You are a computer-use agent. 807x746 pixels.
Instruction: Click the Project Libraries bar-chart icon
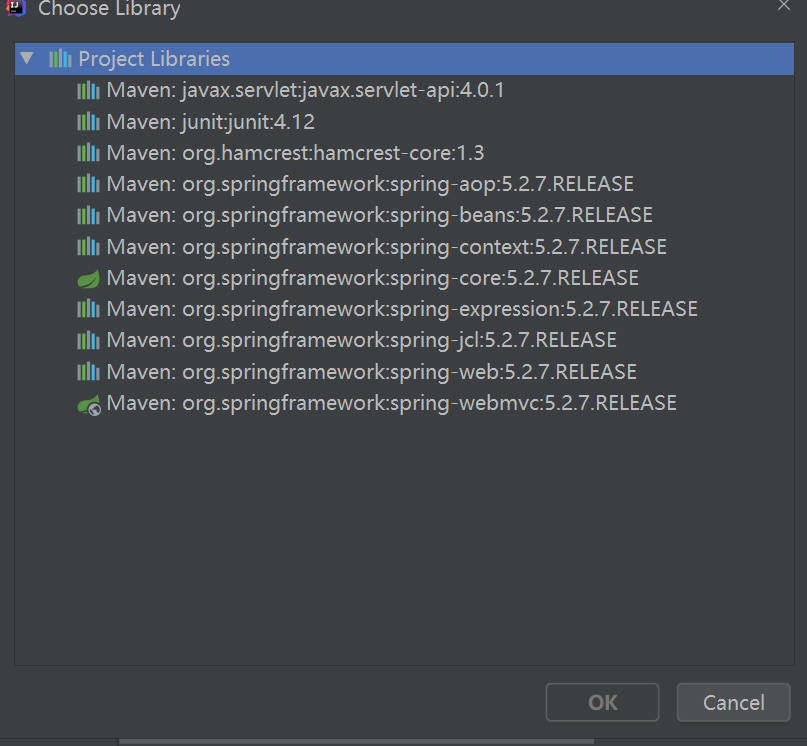point(60,58)
